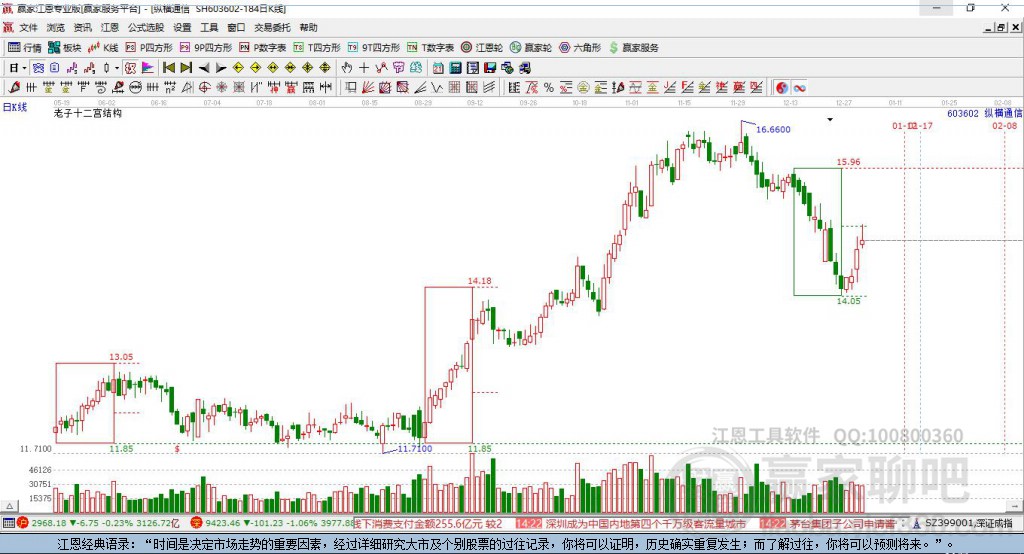
Task: Open the 交易委托 menu
Action: [272, 27]
